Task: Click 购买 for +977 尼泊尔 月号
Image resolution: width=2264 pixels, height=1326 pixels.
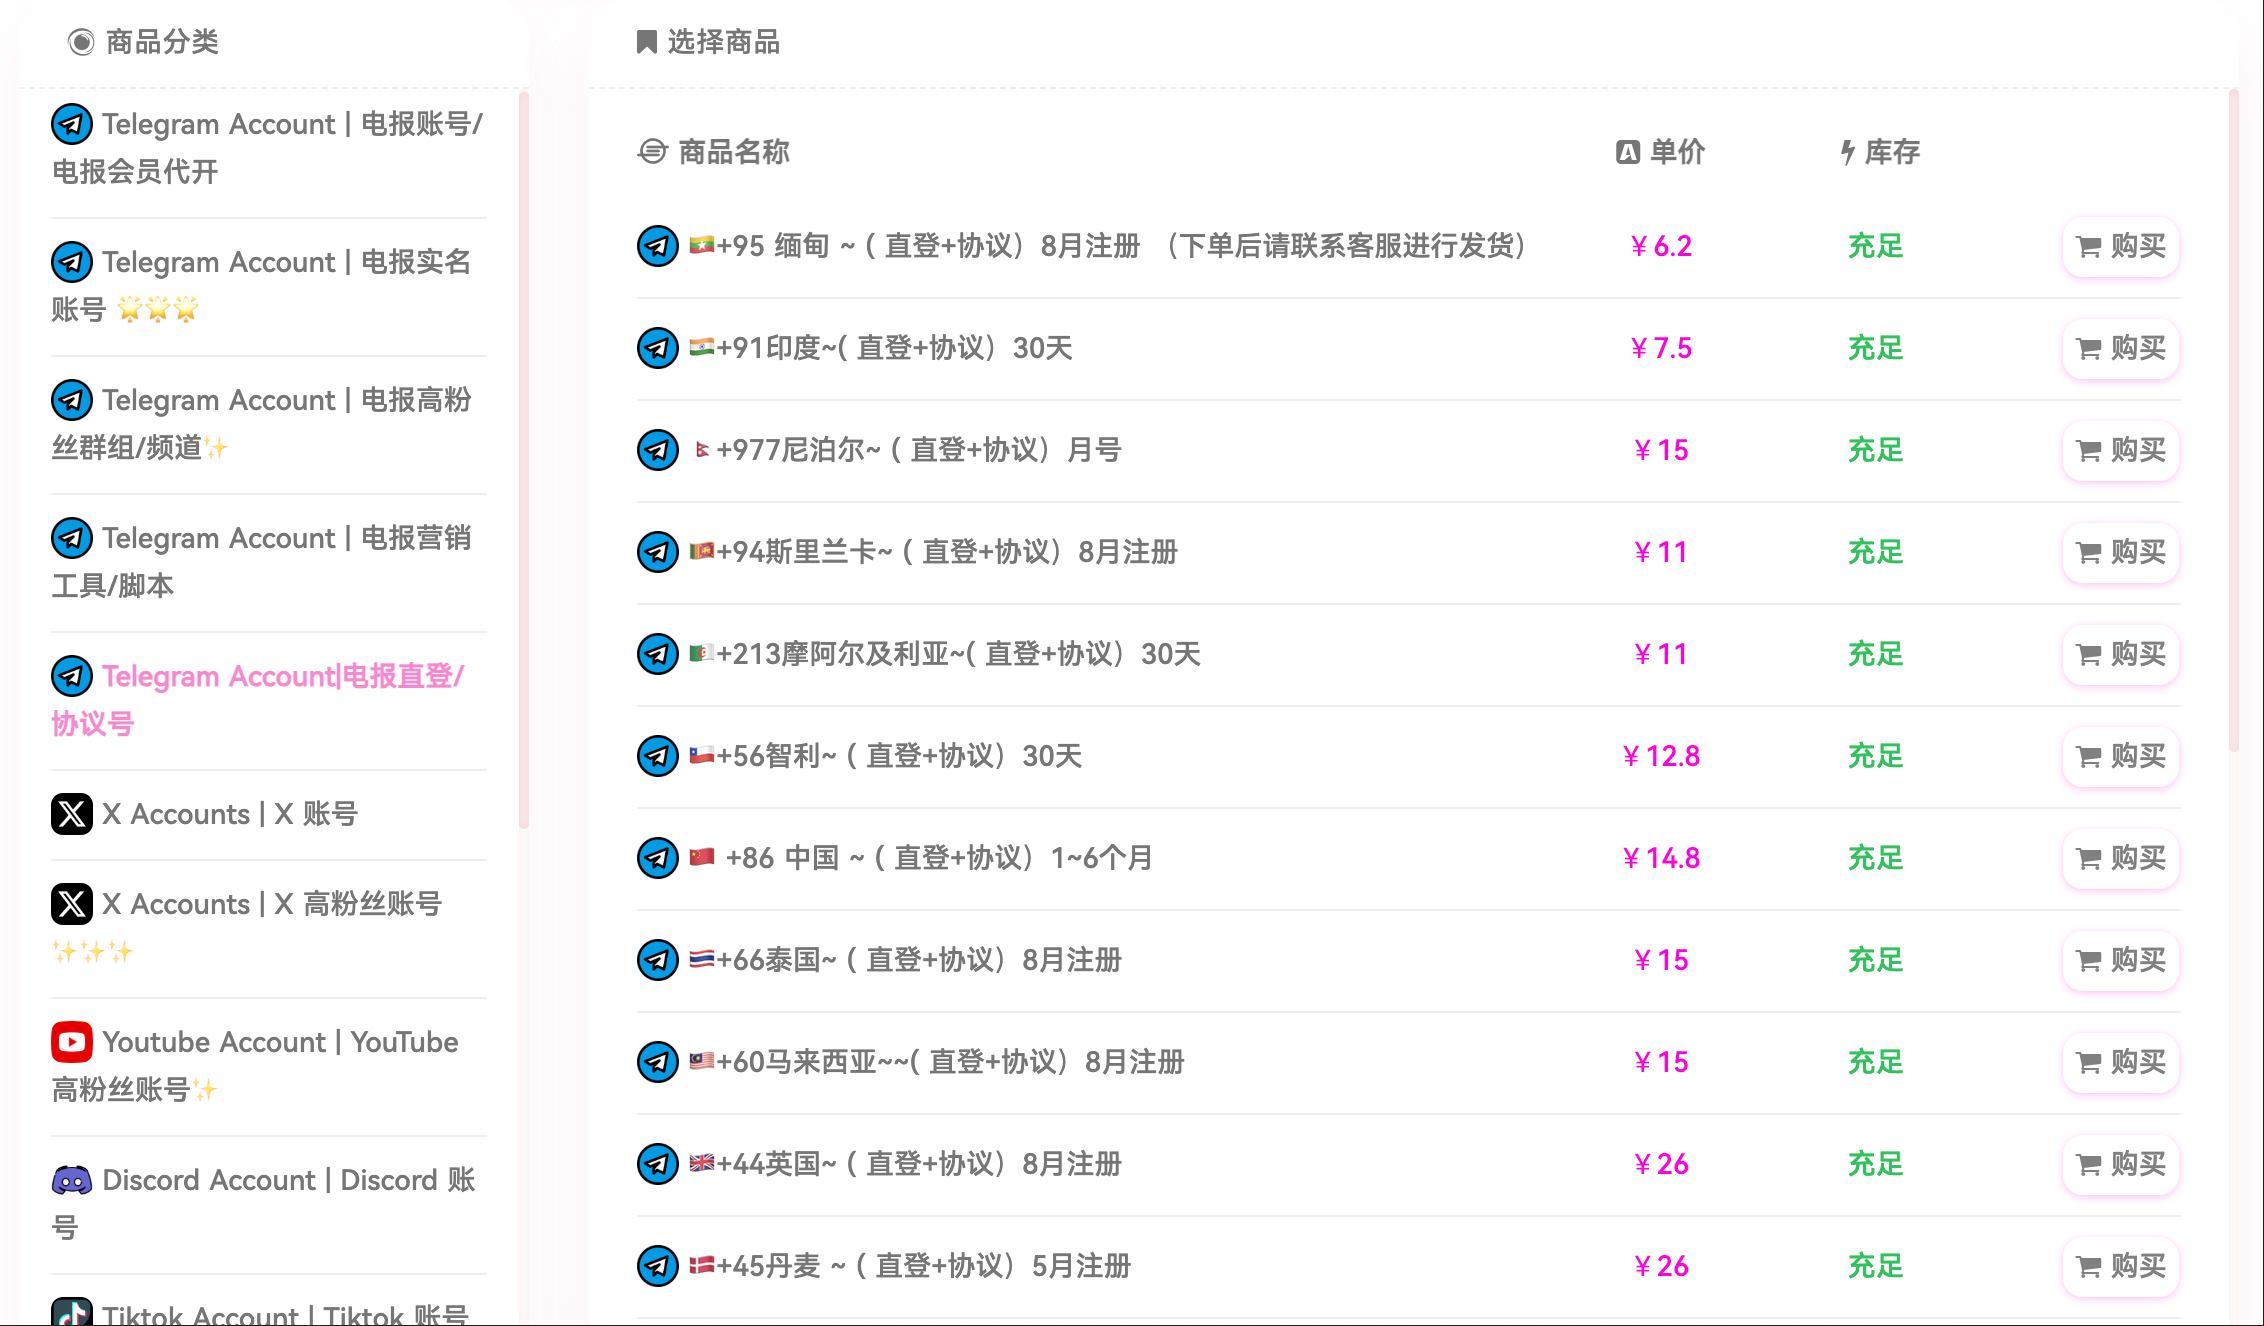Action: point(2120,450)
